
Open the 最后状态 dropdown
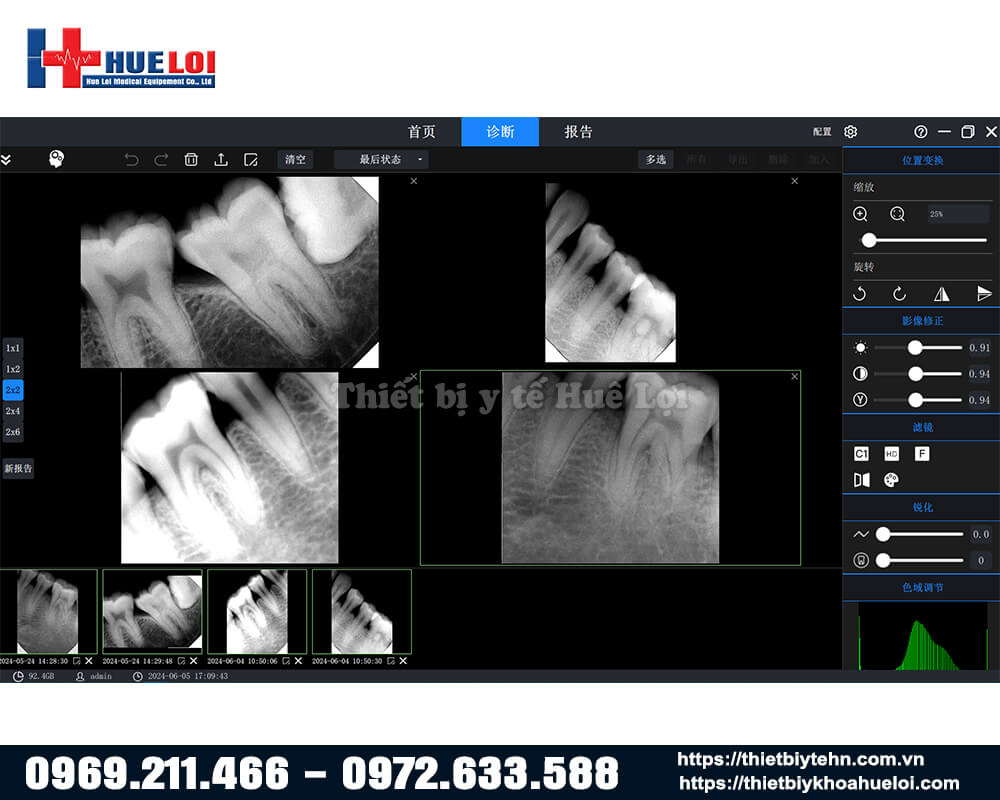(x=381, y=159)
